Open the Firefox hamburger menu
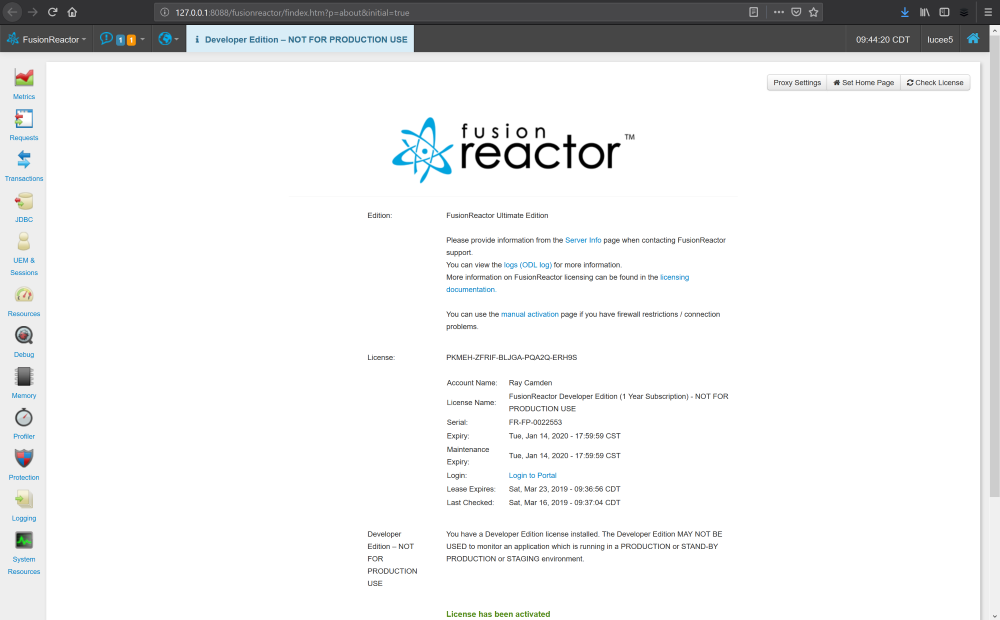1000x620 pixels. coord(988,12)
